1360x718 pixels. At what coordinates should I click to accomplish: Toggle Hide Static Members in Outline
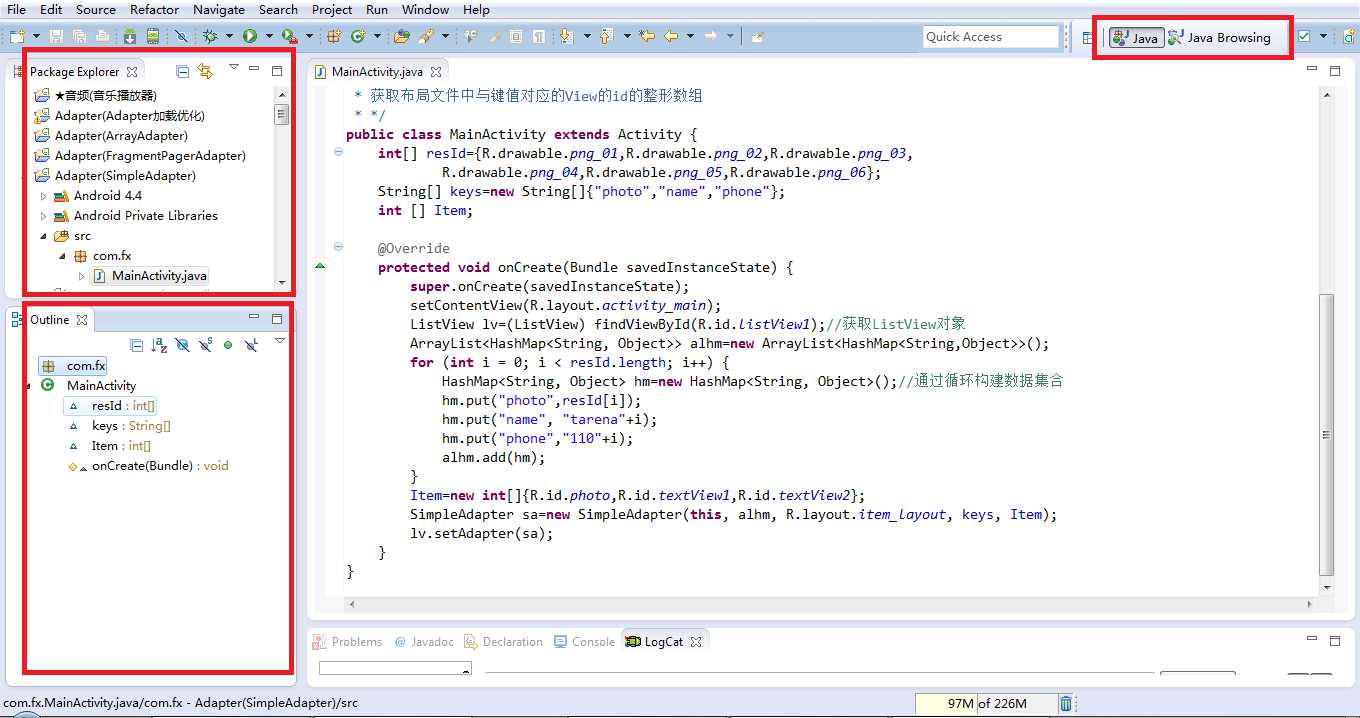tap(205, 345)
